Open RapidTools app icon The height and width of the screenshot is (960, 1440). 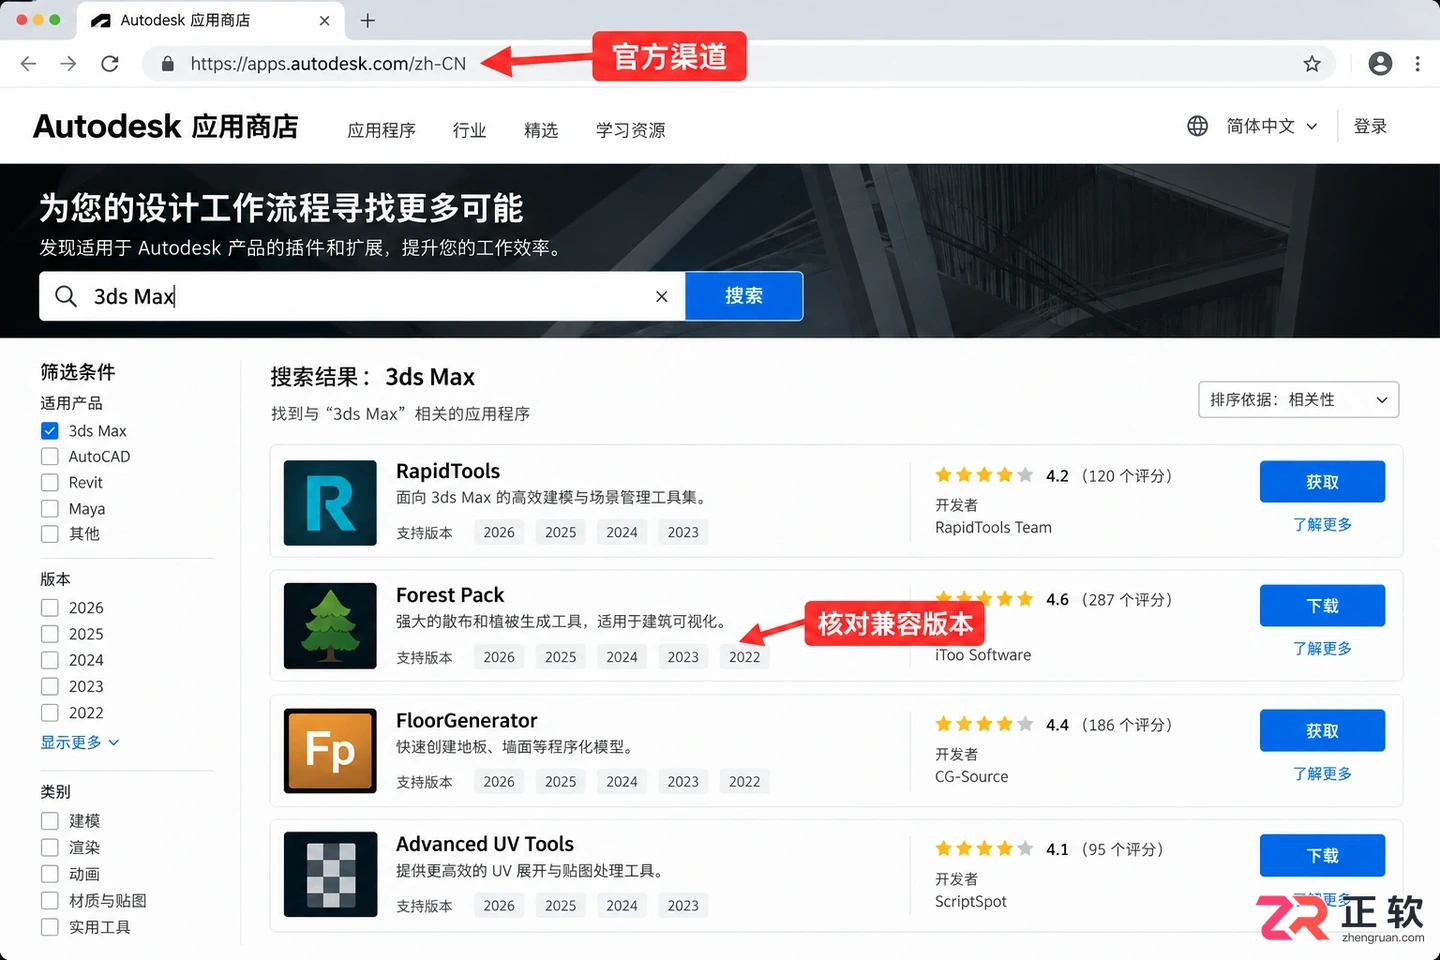(330, 502)
